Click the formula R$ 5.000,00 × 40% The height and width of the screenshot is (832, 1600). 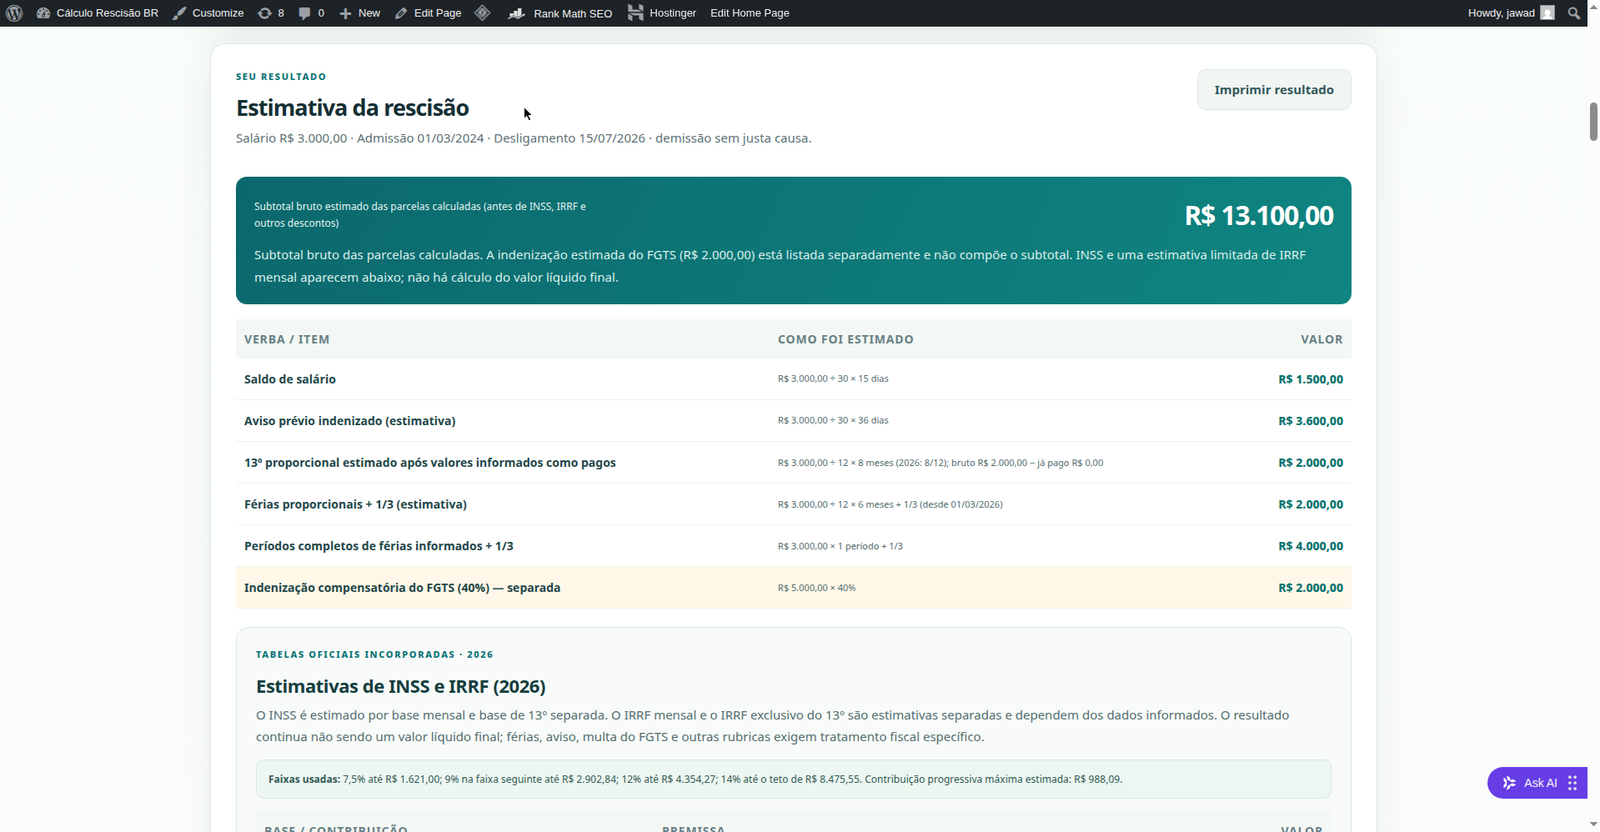pyautogui.click(x=817, y=588)
